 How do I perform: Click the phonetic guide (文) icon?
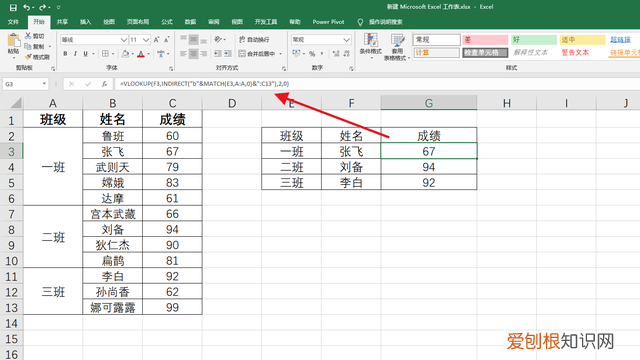pyautogui.click(x=160, y=53)
